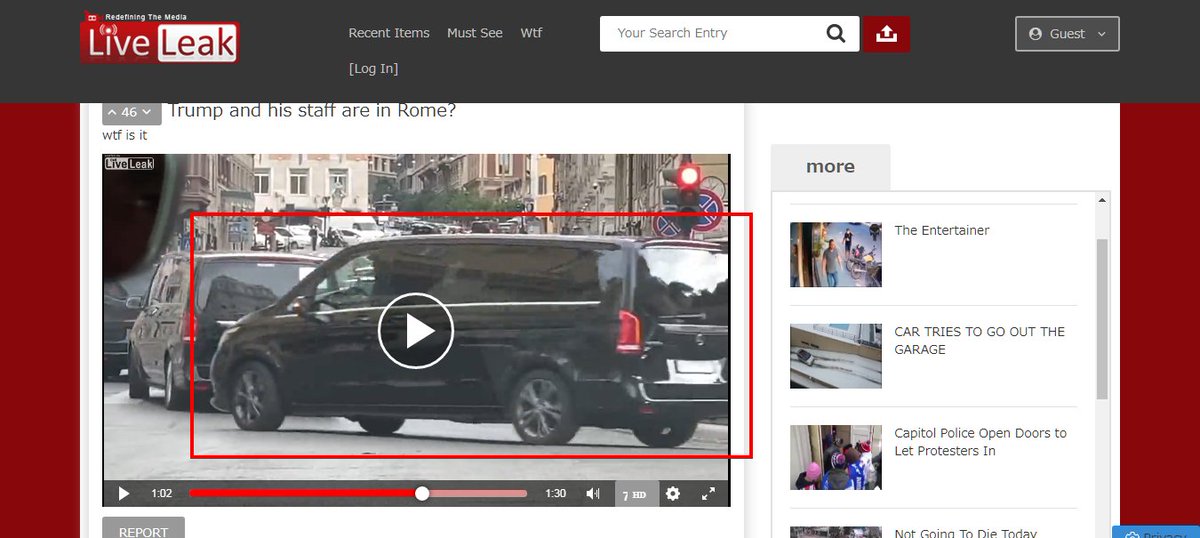Click the 1:30 duration label
Screen dimensions: 1200x538
pyautogui.click(x=556, y=493)
